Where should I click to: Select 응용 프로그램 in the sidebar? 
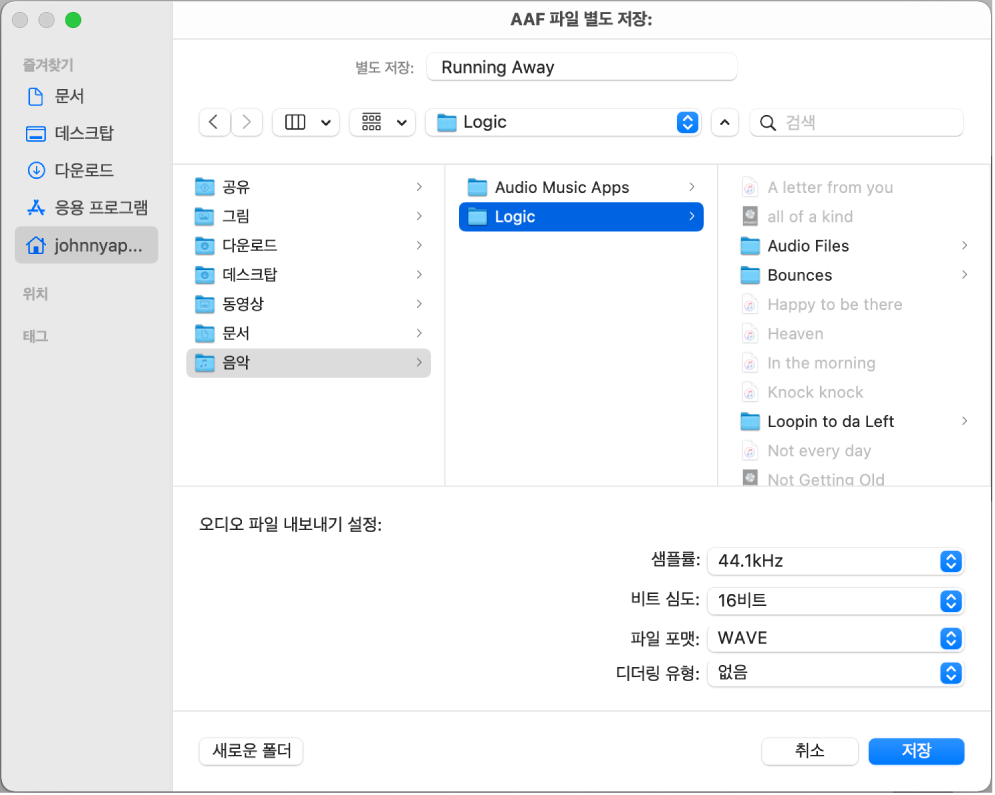point(87,207)
